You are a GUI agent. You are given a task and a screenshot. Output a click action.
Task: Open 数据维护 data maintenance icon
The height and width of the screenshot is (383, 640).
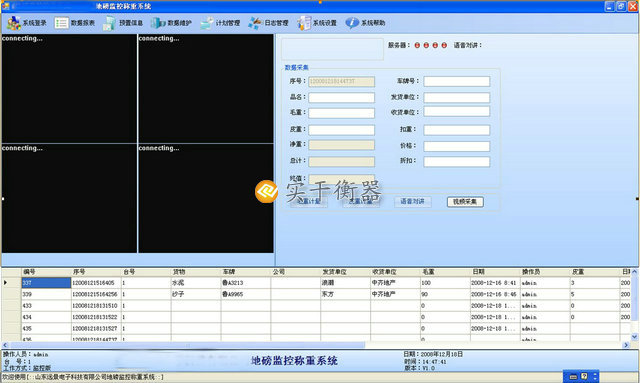(158, 23)
